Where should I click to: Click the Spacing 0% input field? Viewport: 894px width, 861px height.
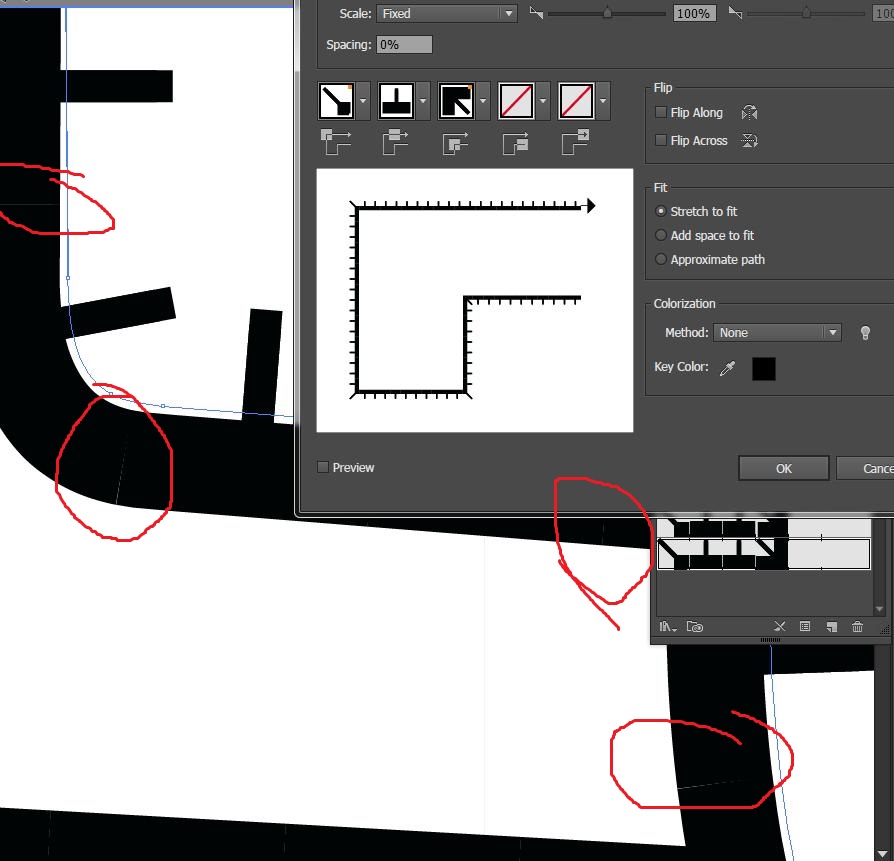click(404, 44)
